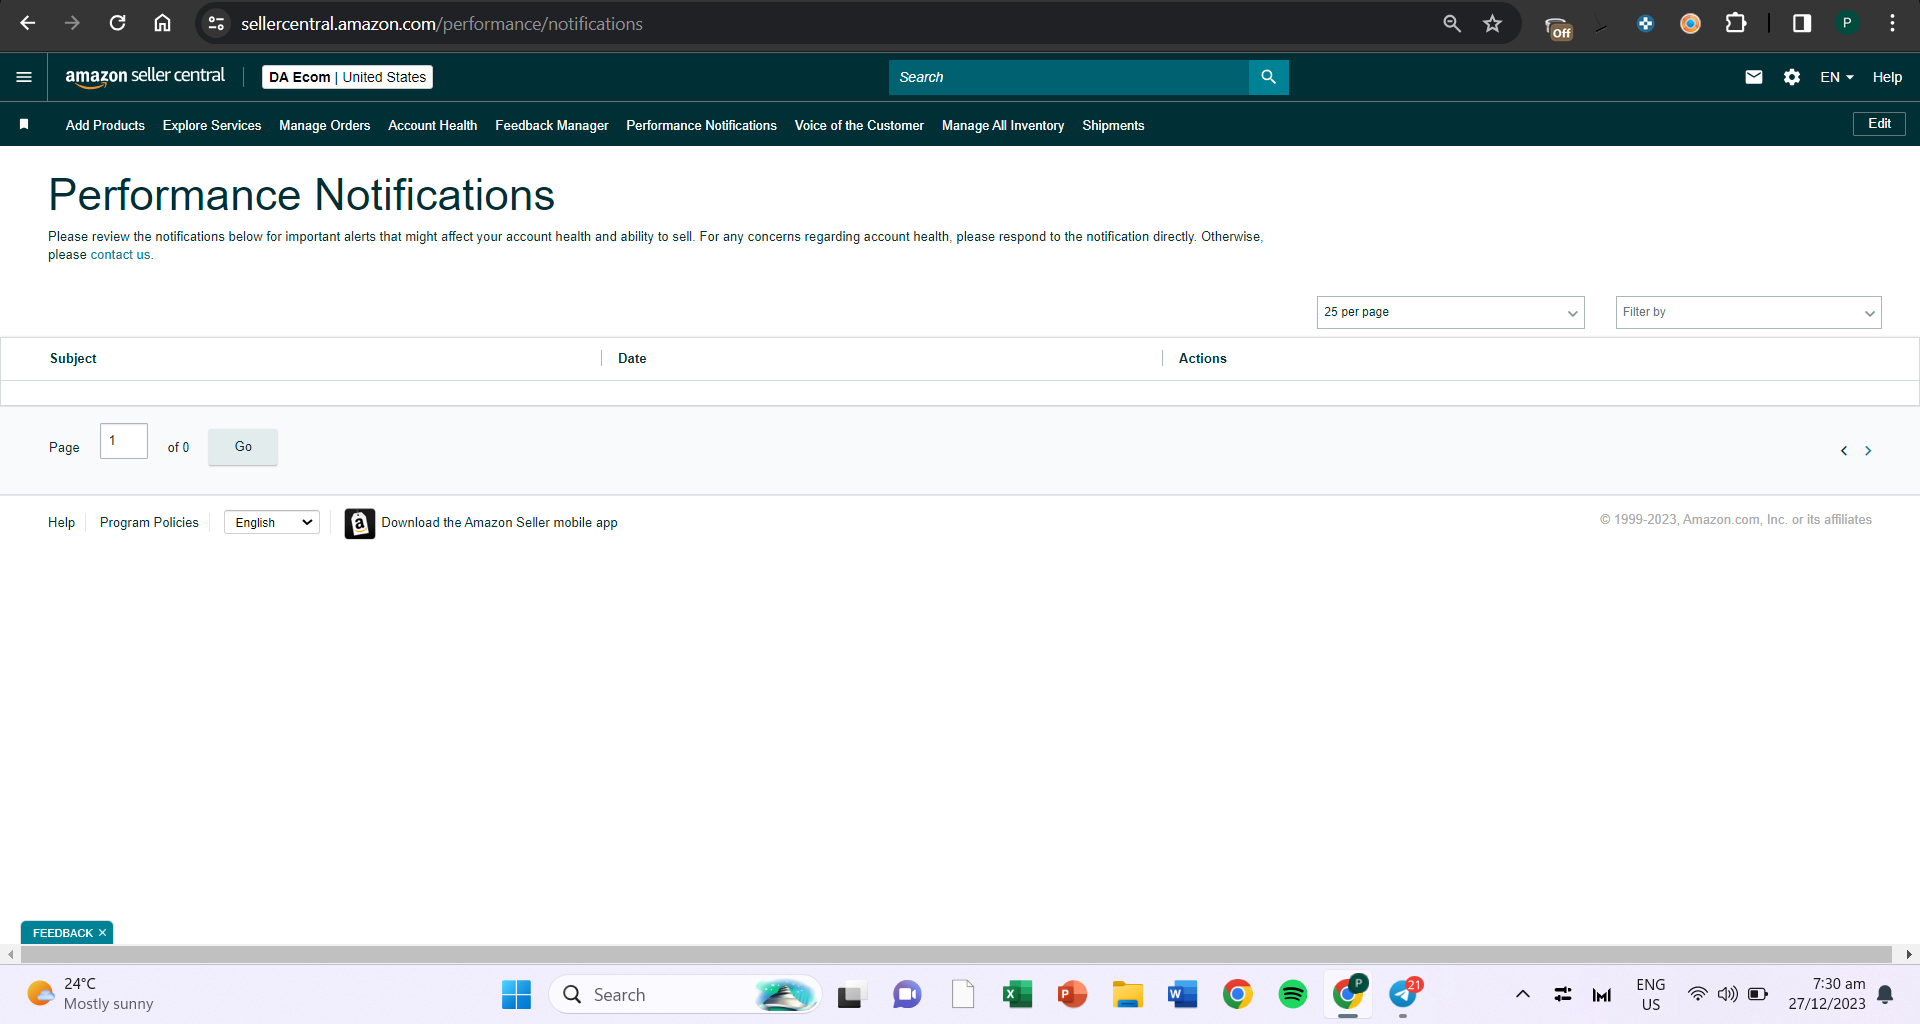Bookmark this page with the star
Screen dimensions: 1920x1024
tap(1492, 23)
